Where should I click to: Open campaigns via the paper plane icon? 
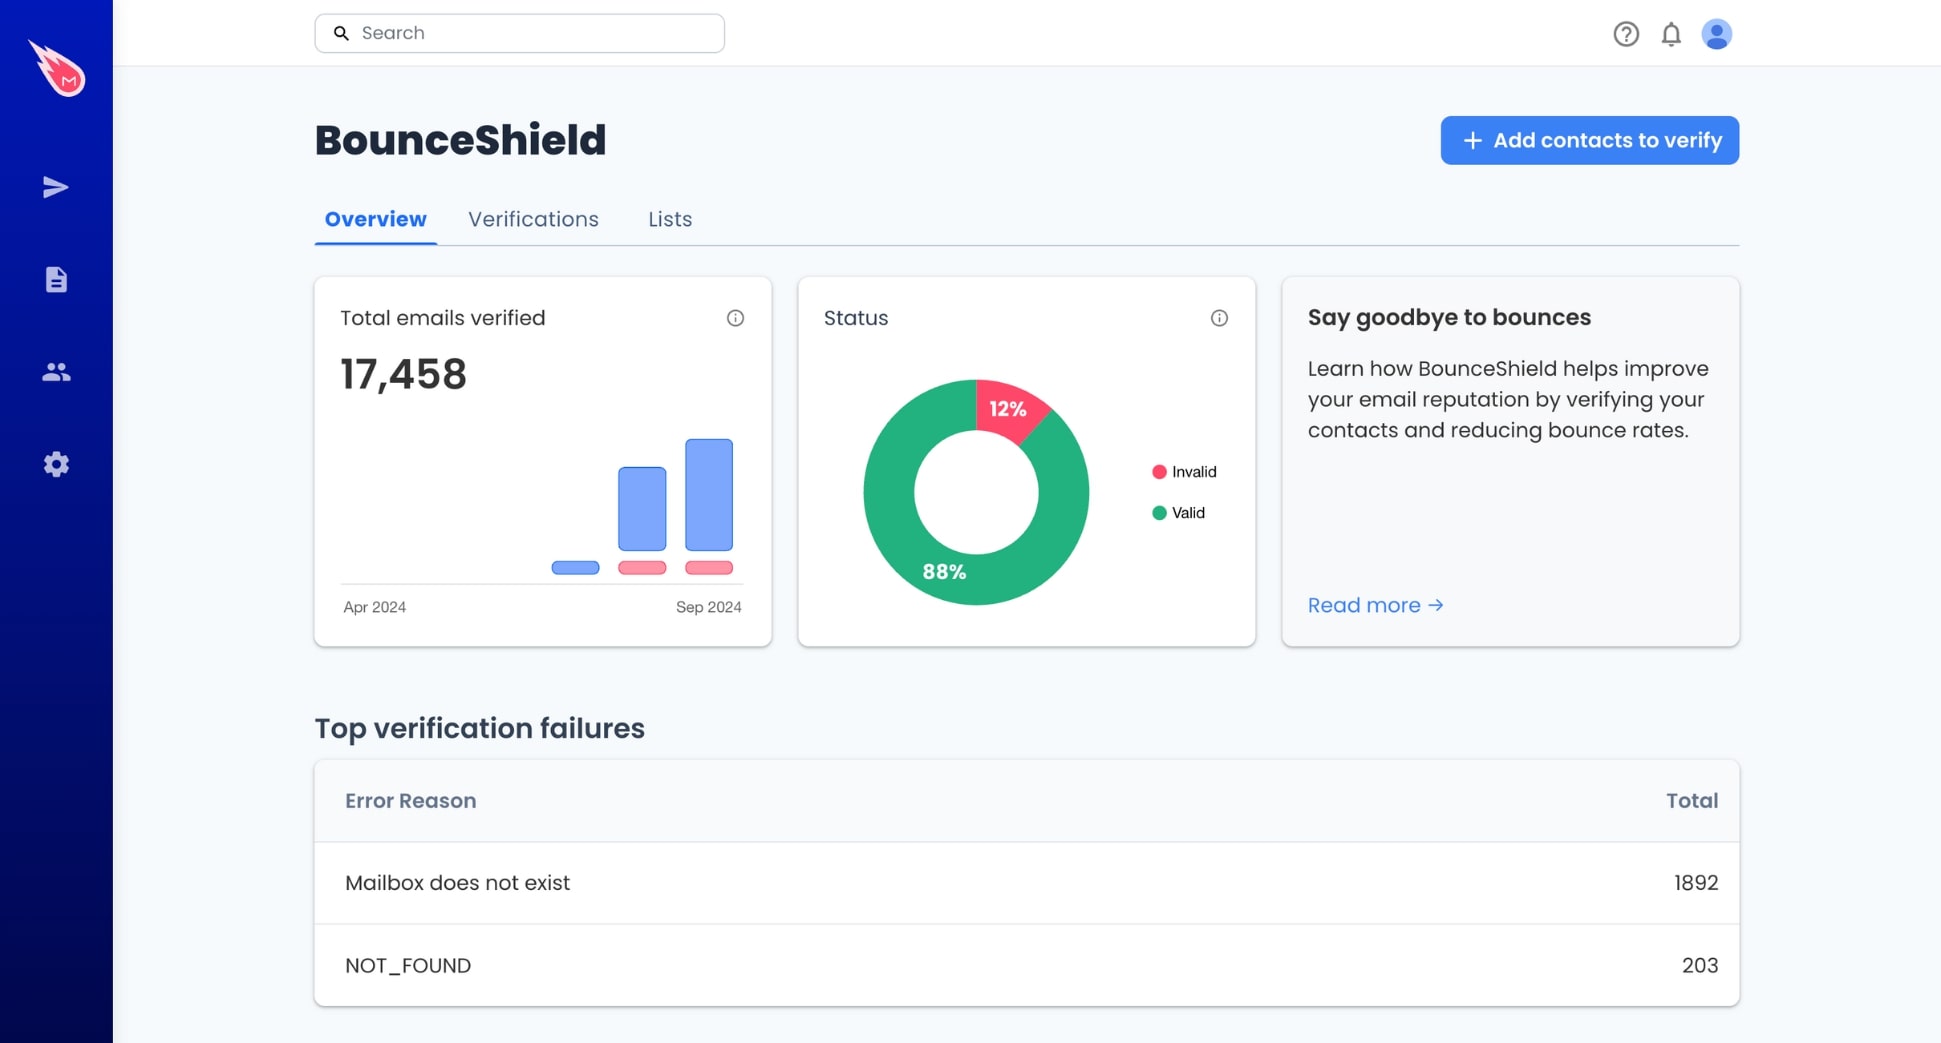56,186
